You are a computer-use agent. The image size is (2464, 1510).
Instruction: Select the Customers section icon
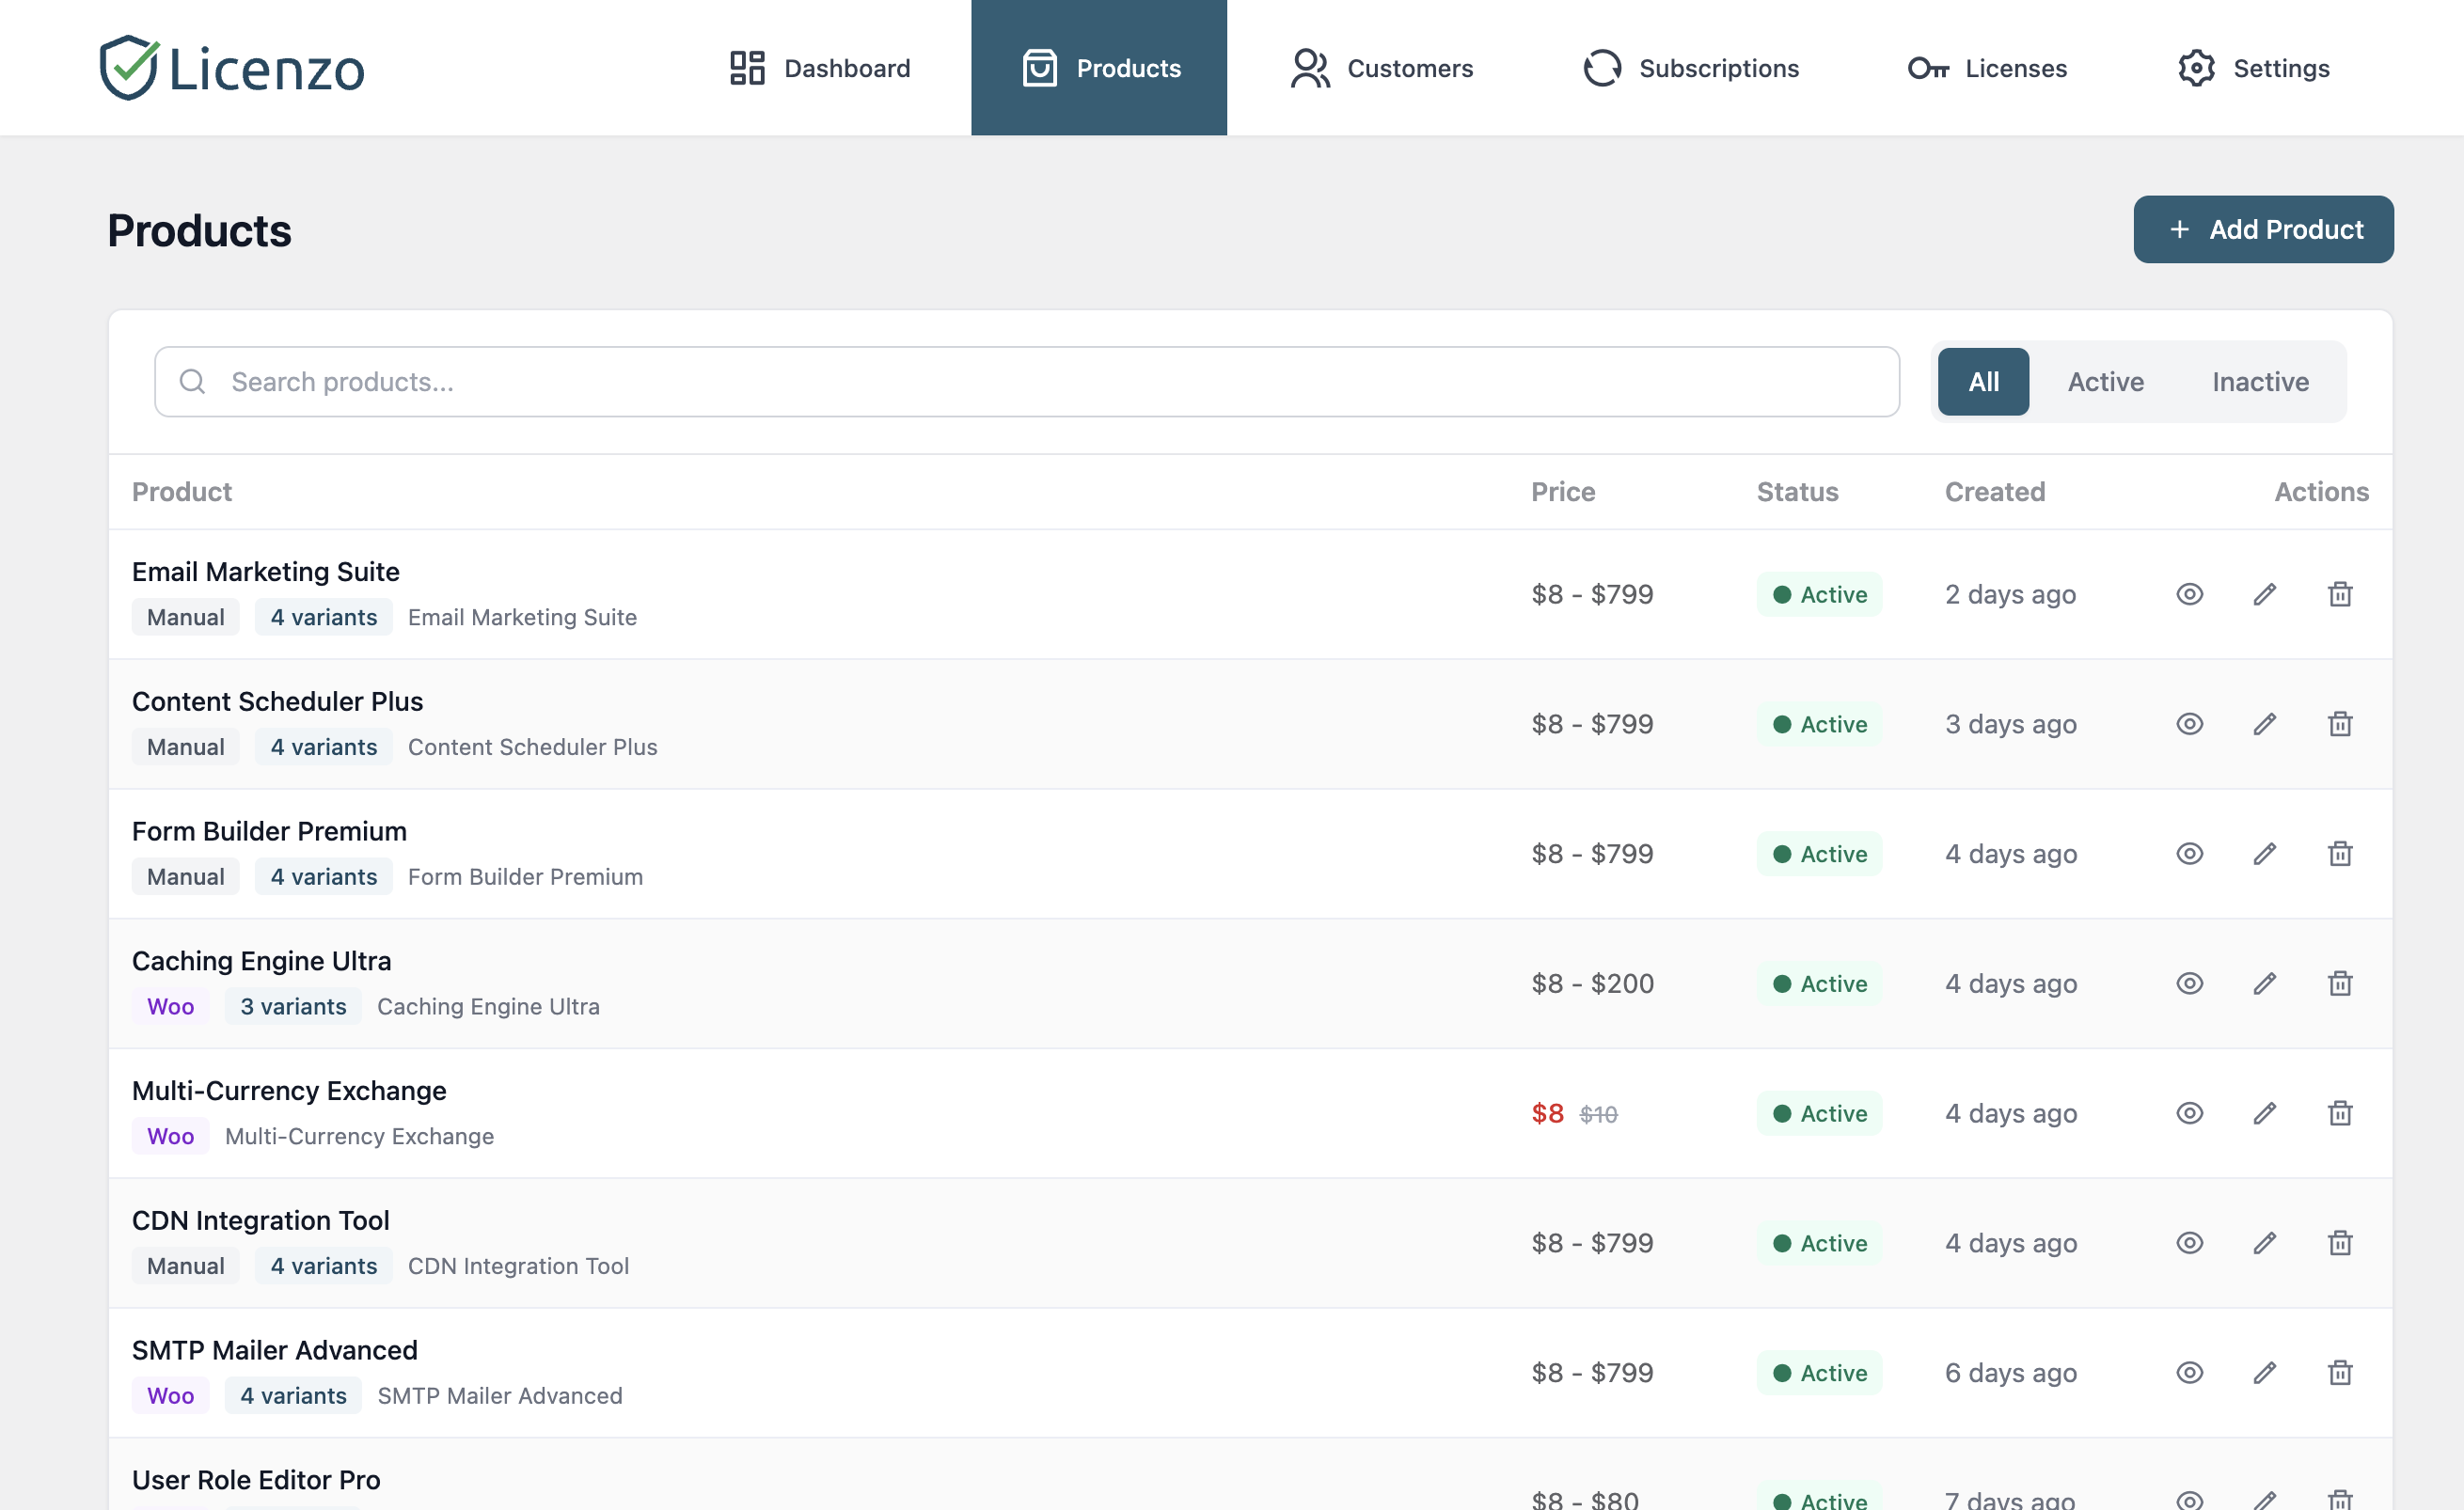1308,67
